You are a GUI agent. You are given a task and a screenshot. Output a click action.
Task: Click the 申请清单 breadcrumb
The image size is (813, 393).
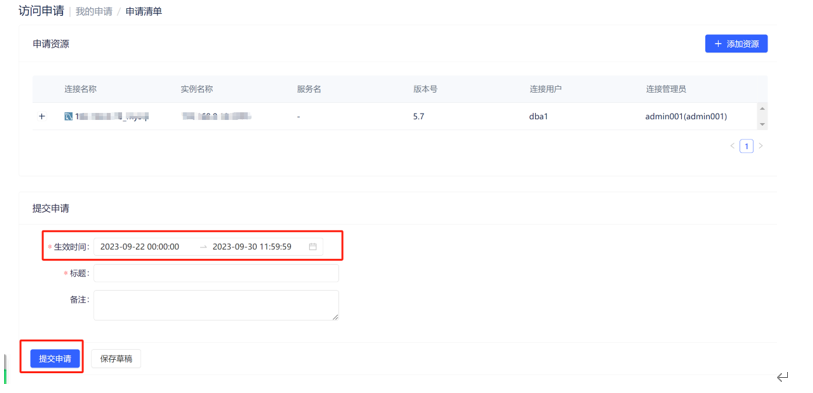pos(144,11)
